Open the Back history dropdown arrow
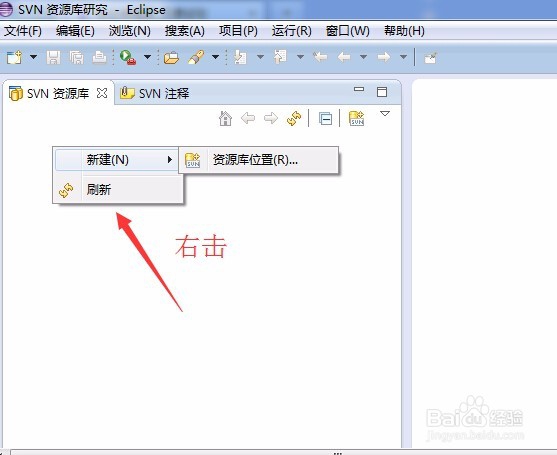Image resolution: width=557 pixels, height=455 pixels. pyautogui.click(x=363, y=57)
